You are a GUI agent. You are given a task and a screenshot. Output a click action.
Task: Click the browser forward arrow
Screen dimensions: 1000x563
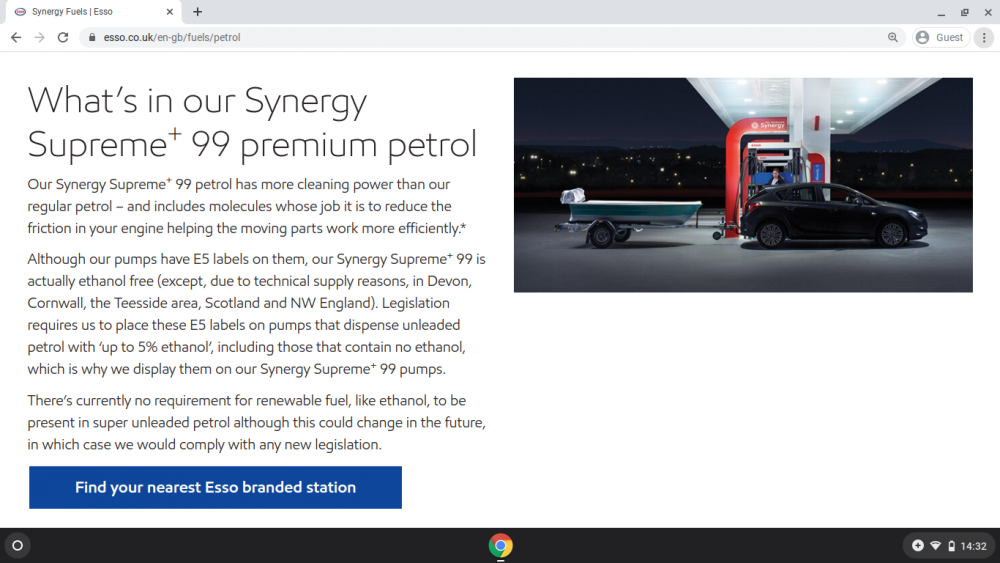click(x=40, y=38)
